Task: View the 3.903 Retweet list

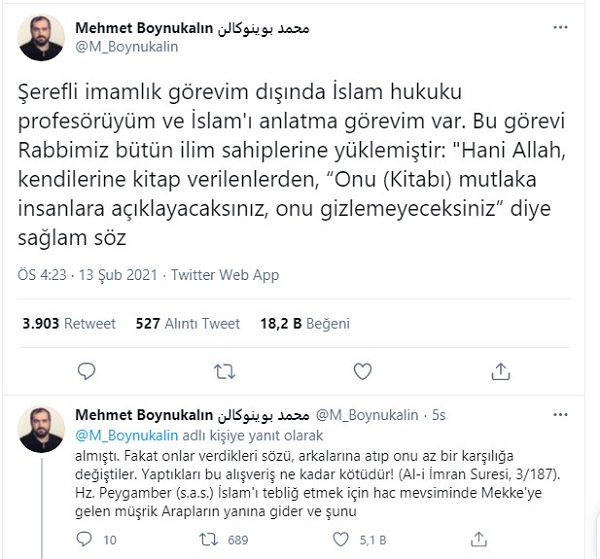Action: [68, 323]
